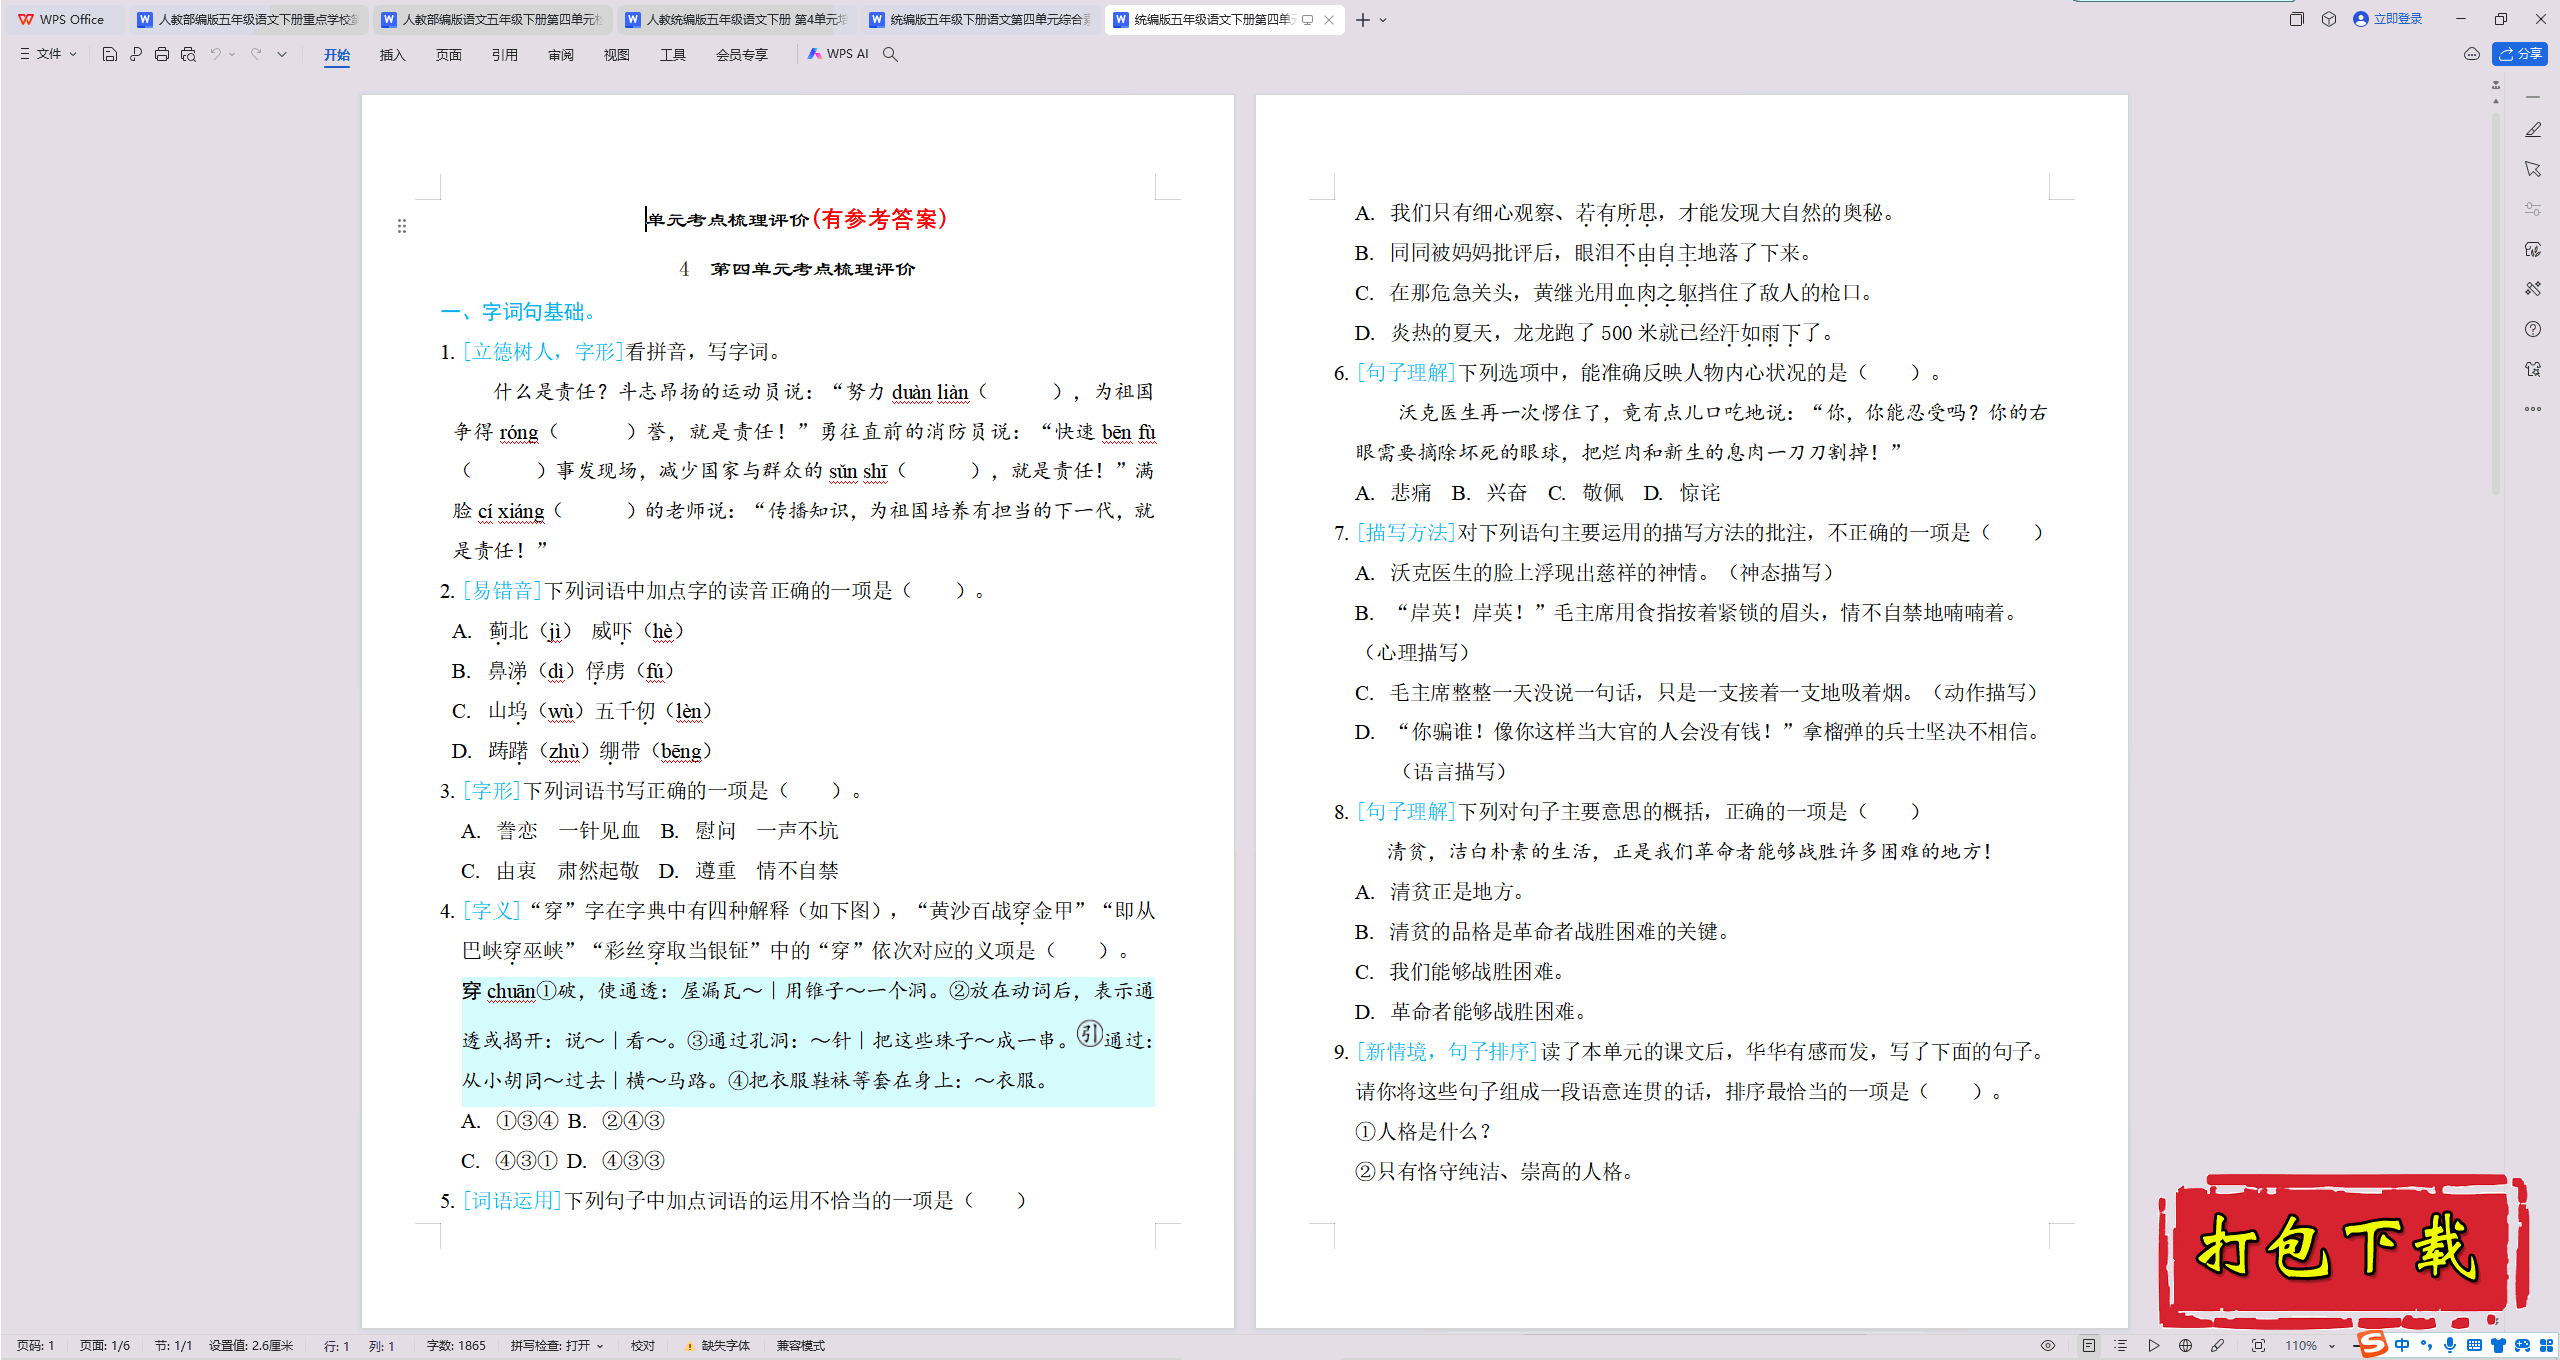This screenshot has height=1360, width=2560.
Task: Open the 110% zoom level dropdown
Action: pos(2310,1346)
